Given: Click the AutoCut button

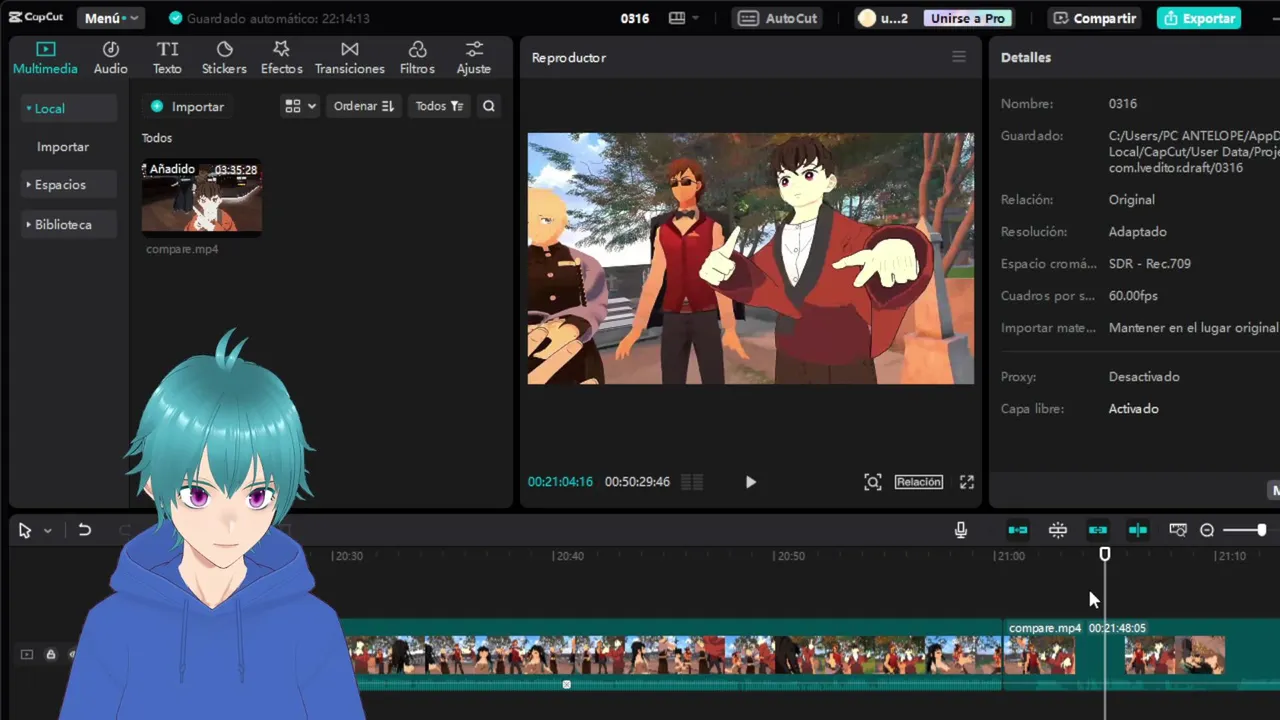Looking at the screenshot, I should (x=779, y=18).
